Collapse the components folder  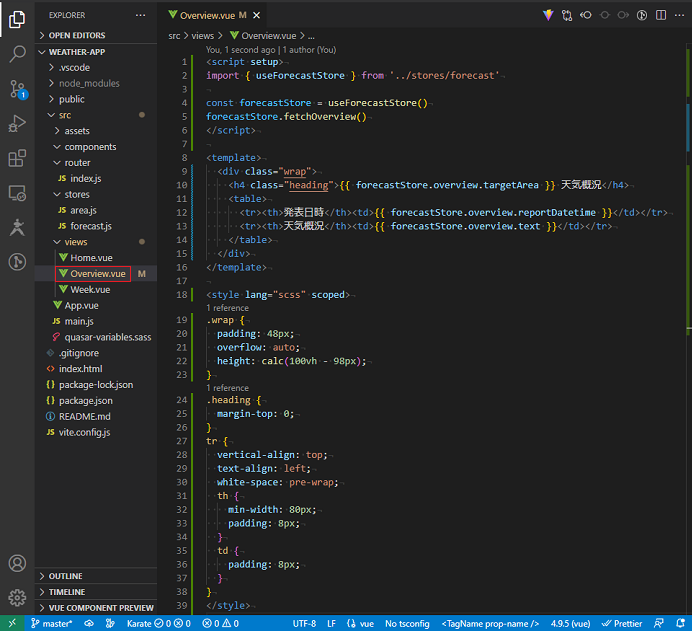click(96, 147)
